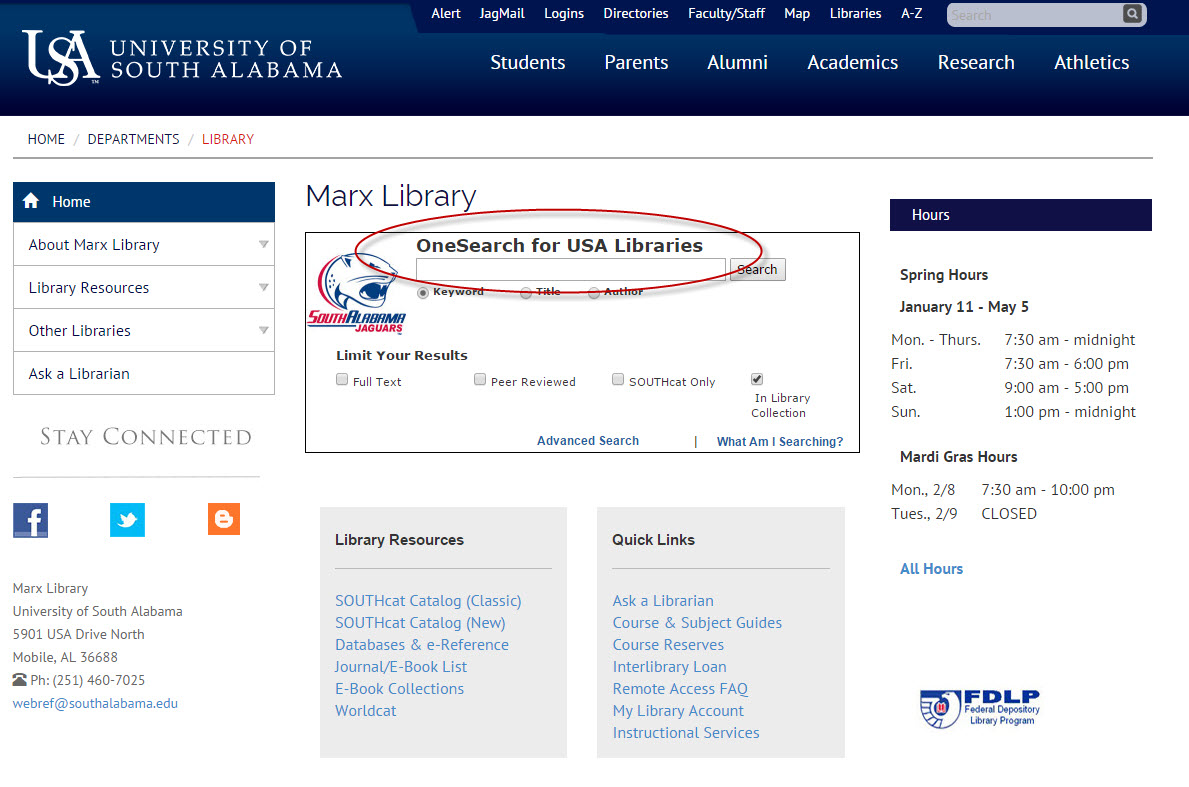Open Directories in the top bar

click(x=635, y=14)
